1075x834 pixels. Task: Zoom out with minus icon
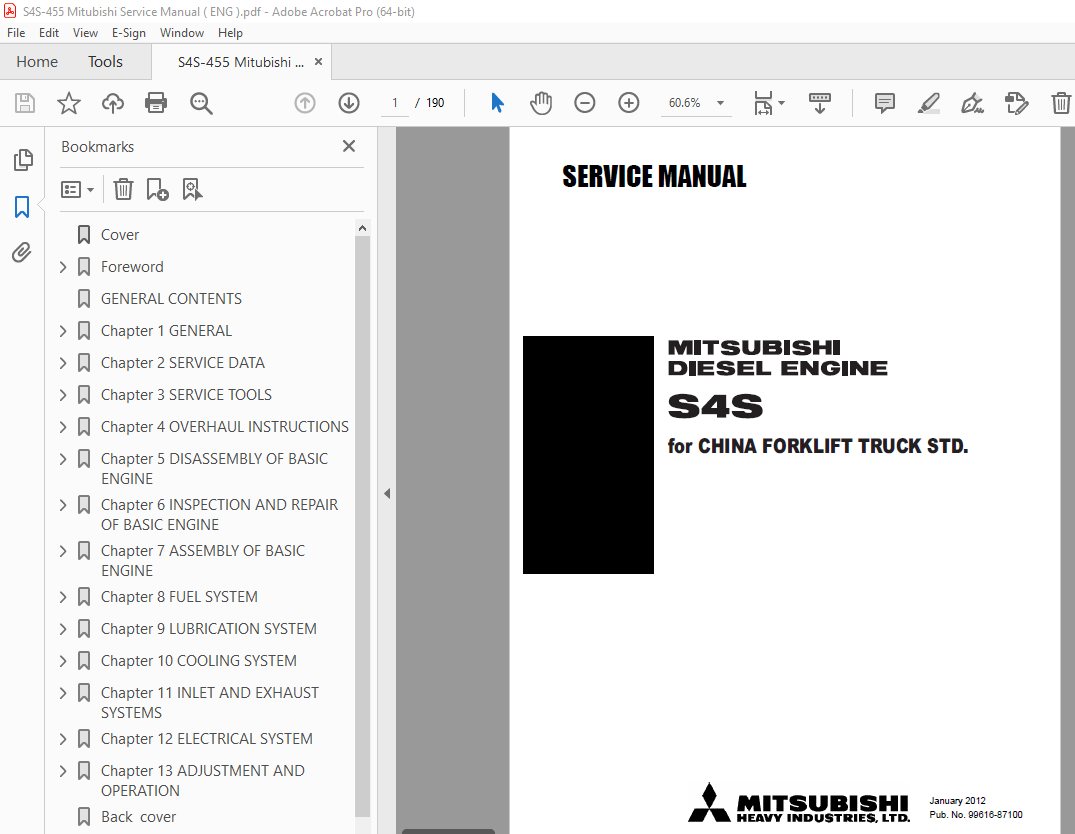tap(585, 103)
